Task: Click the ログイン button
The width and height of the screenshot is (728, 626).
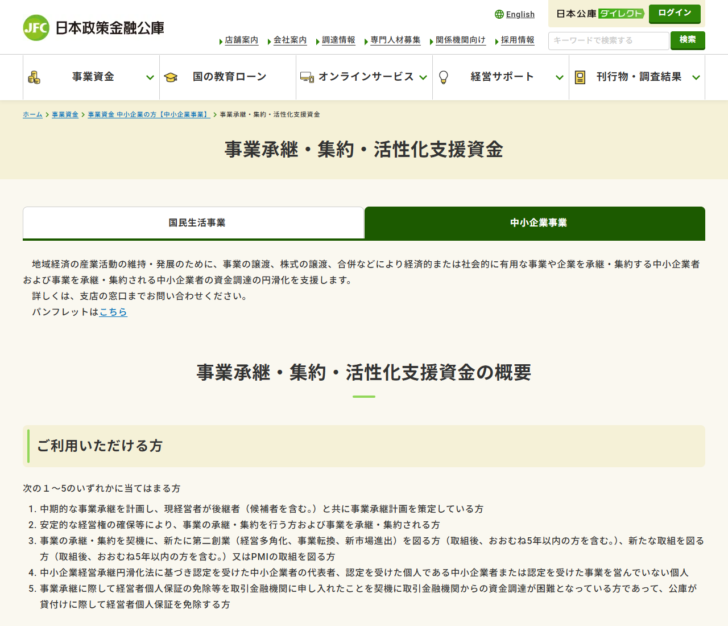Action: coord(675,13)
